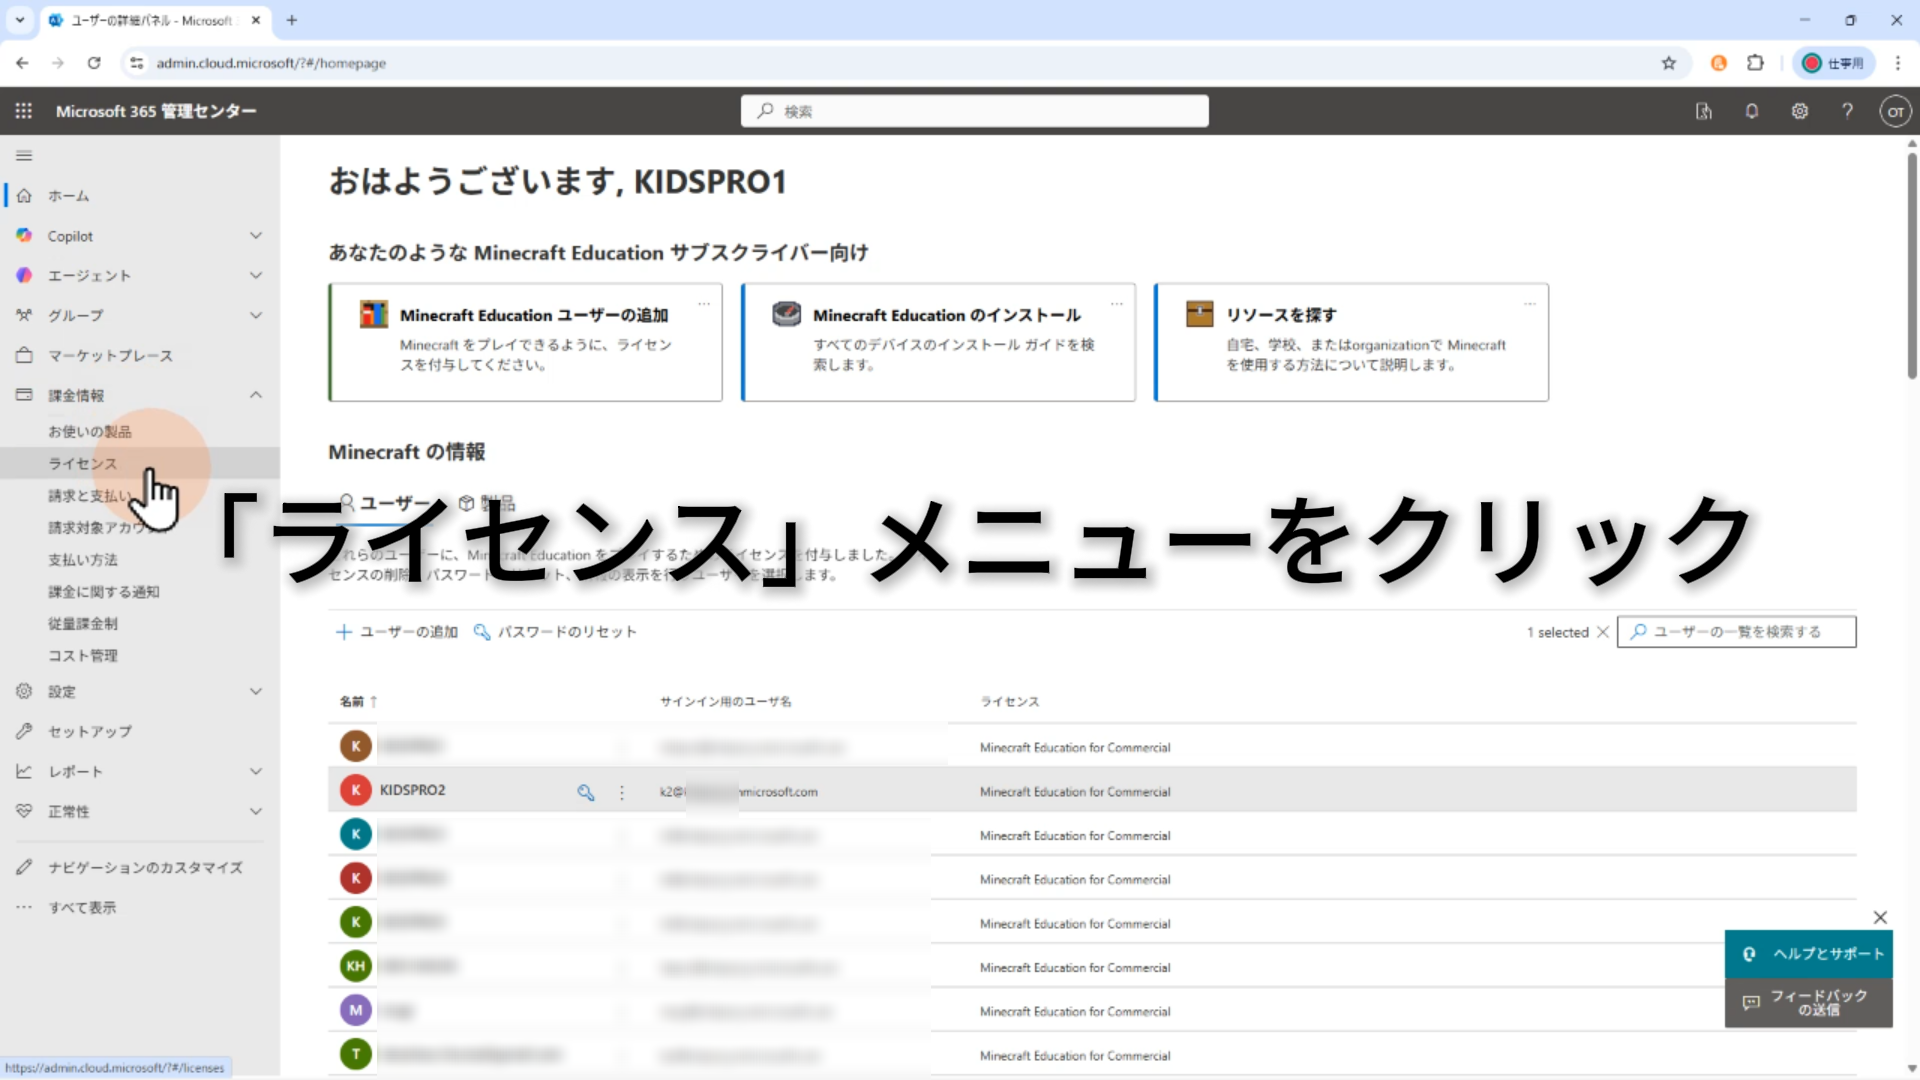Collapse the 課金情報 navigation section
Screen dimensions: 1920x1080
(256, 395)
